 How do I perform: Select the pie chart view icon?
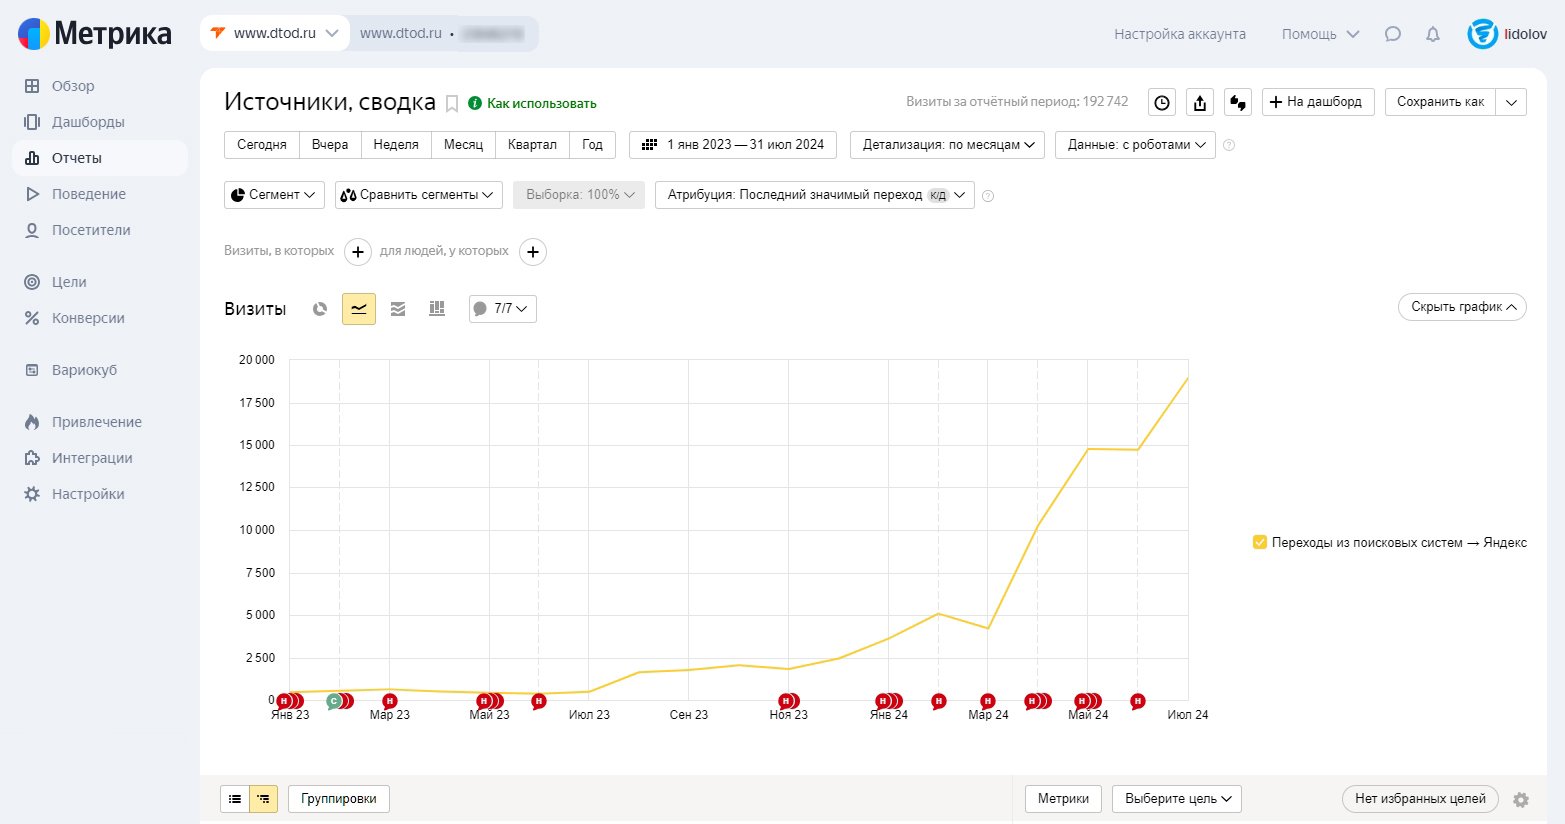[x=320, y=309]
